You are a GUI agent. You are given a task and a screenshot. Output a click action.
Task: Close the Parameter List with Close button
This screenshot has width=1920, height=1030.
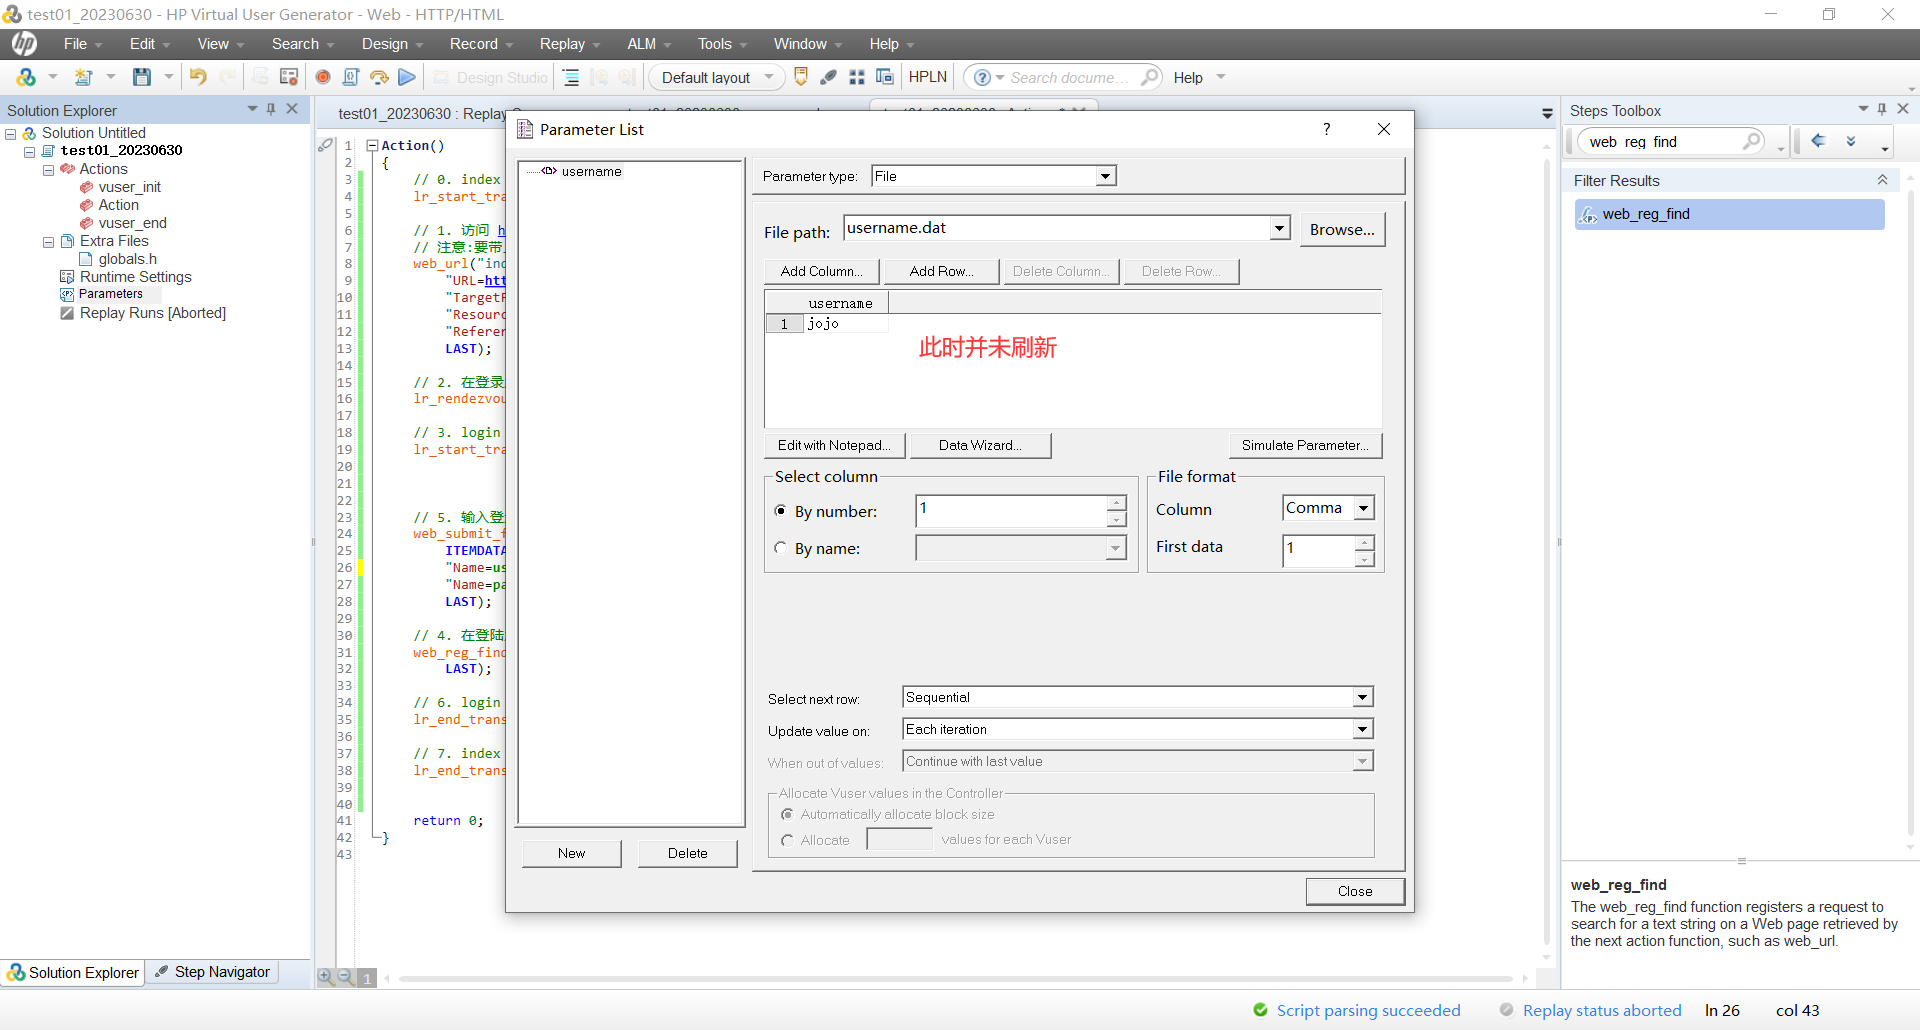tap(1355, 891)
